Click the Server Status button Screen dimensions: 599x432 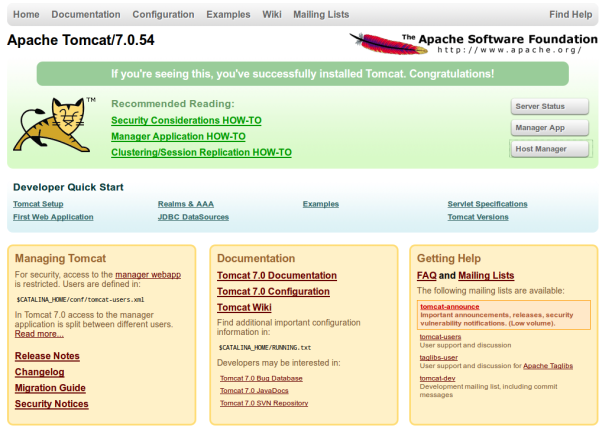click(x=550, y=107)
